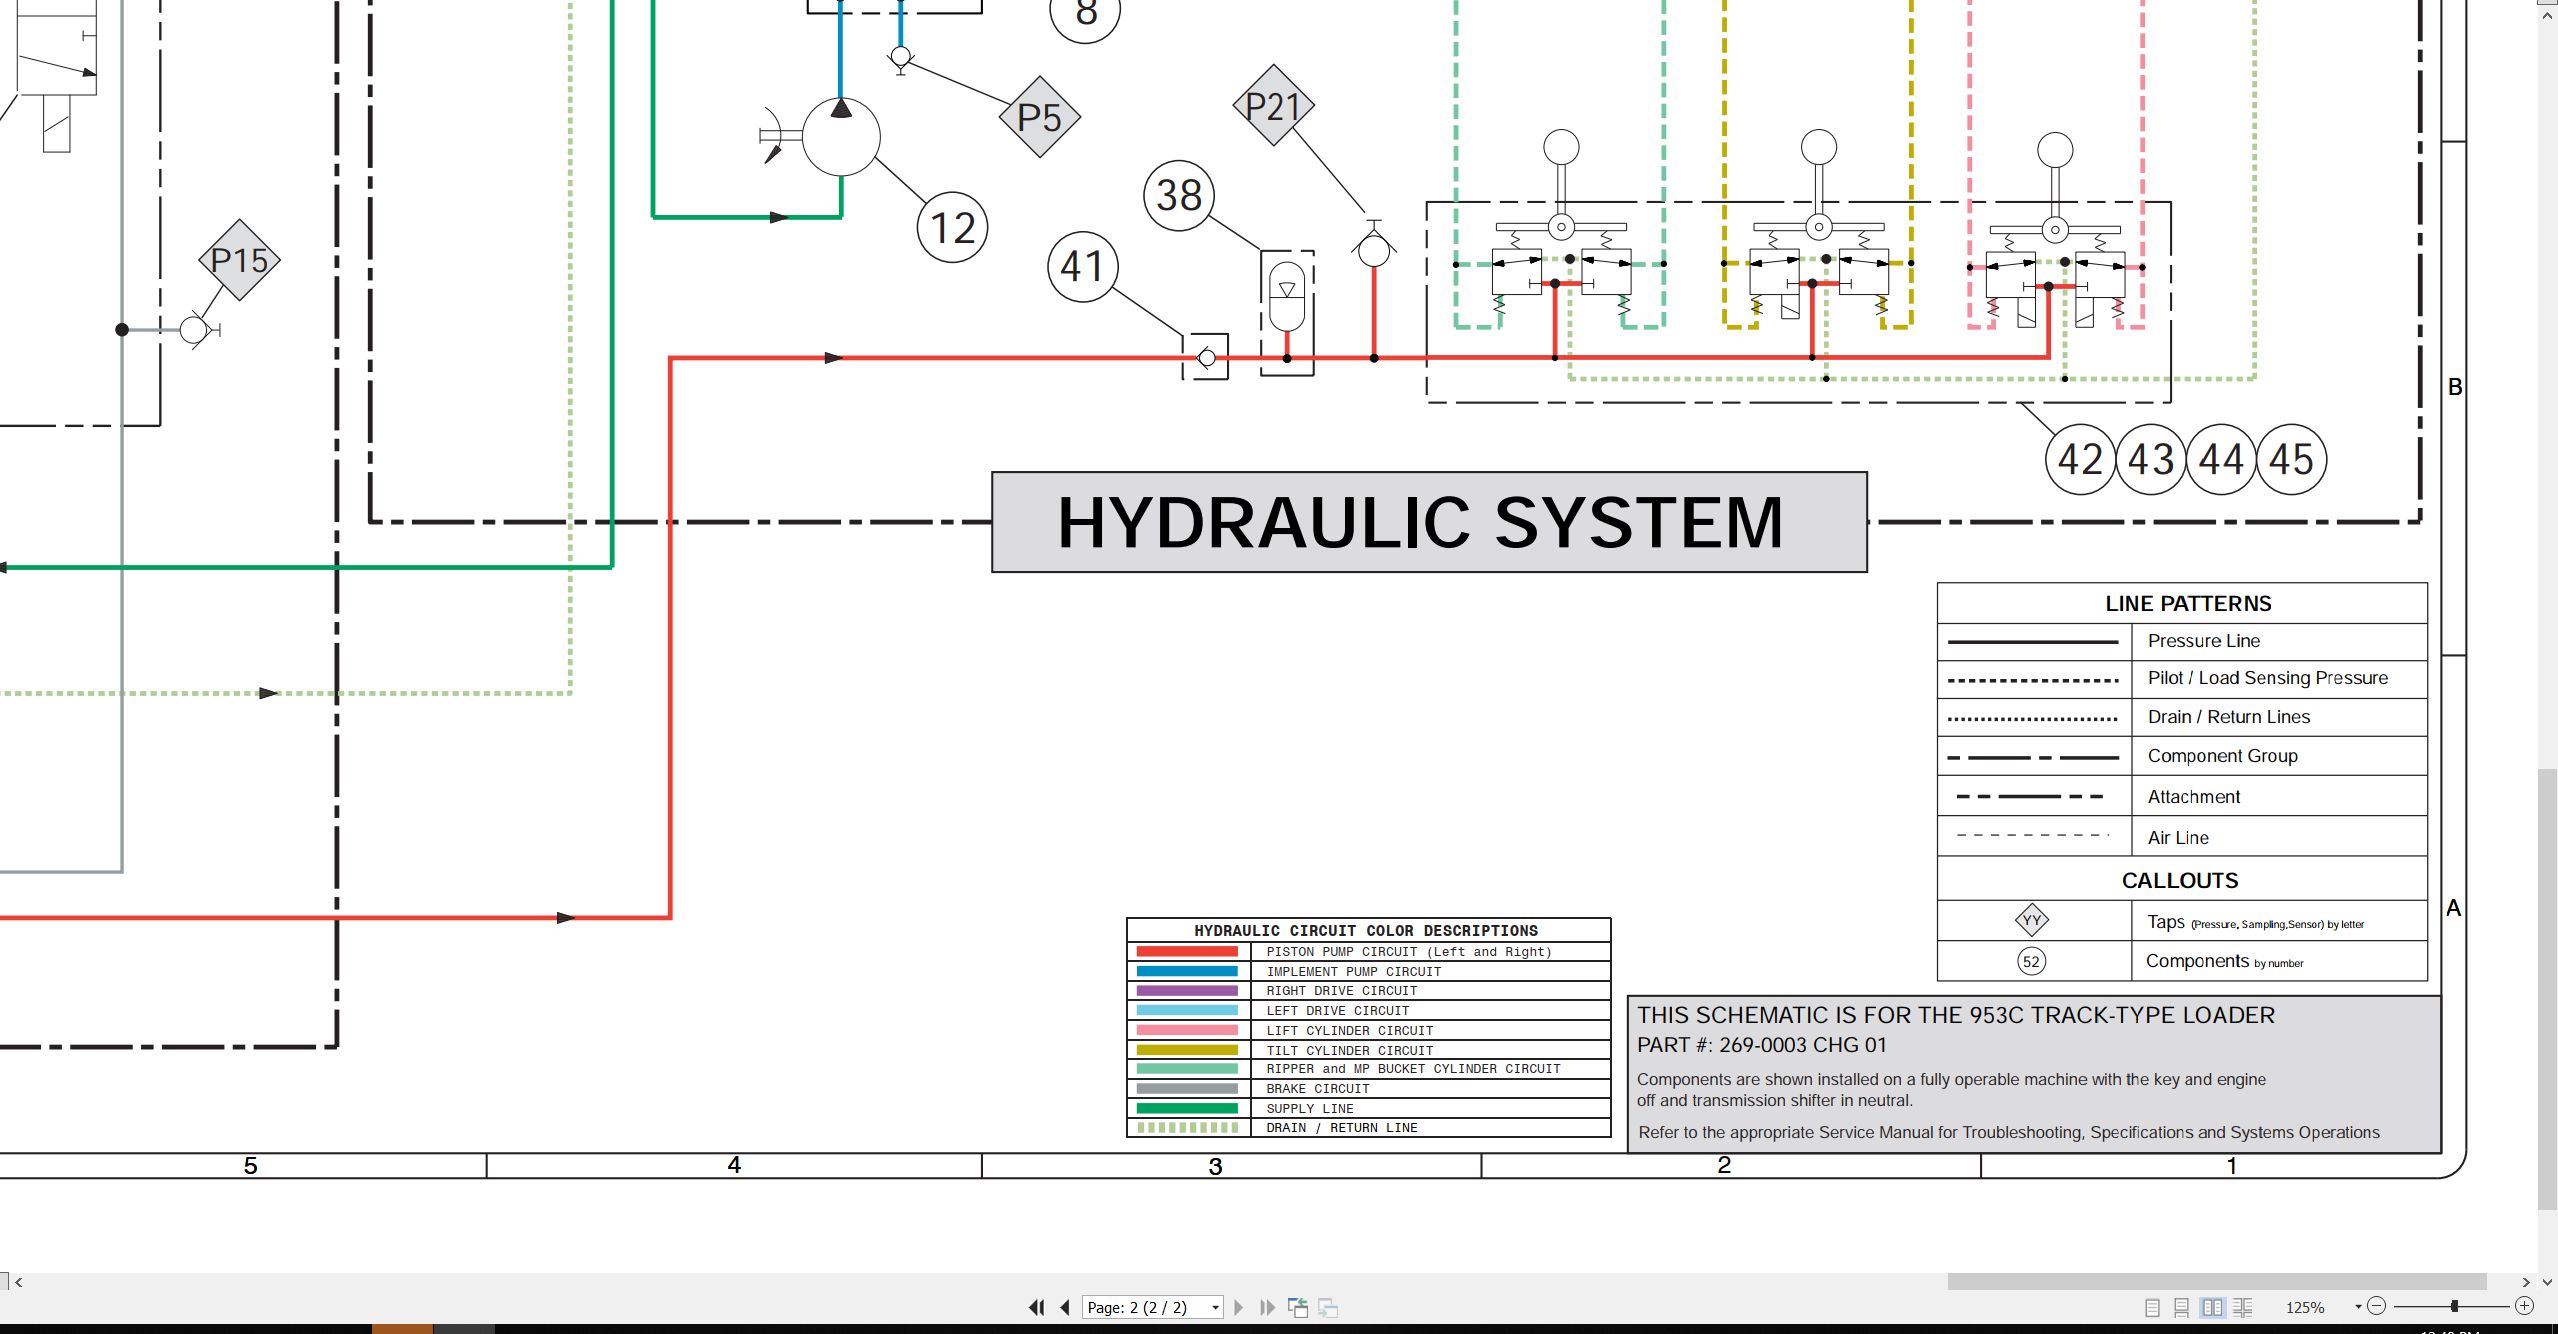The image size is (2558, 1334).
Task: Click the red PISTON PUMP CIRCUIT swatch
Action: (x=1187, y=951)
